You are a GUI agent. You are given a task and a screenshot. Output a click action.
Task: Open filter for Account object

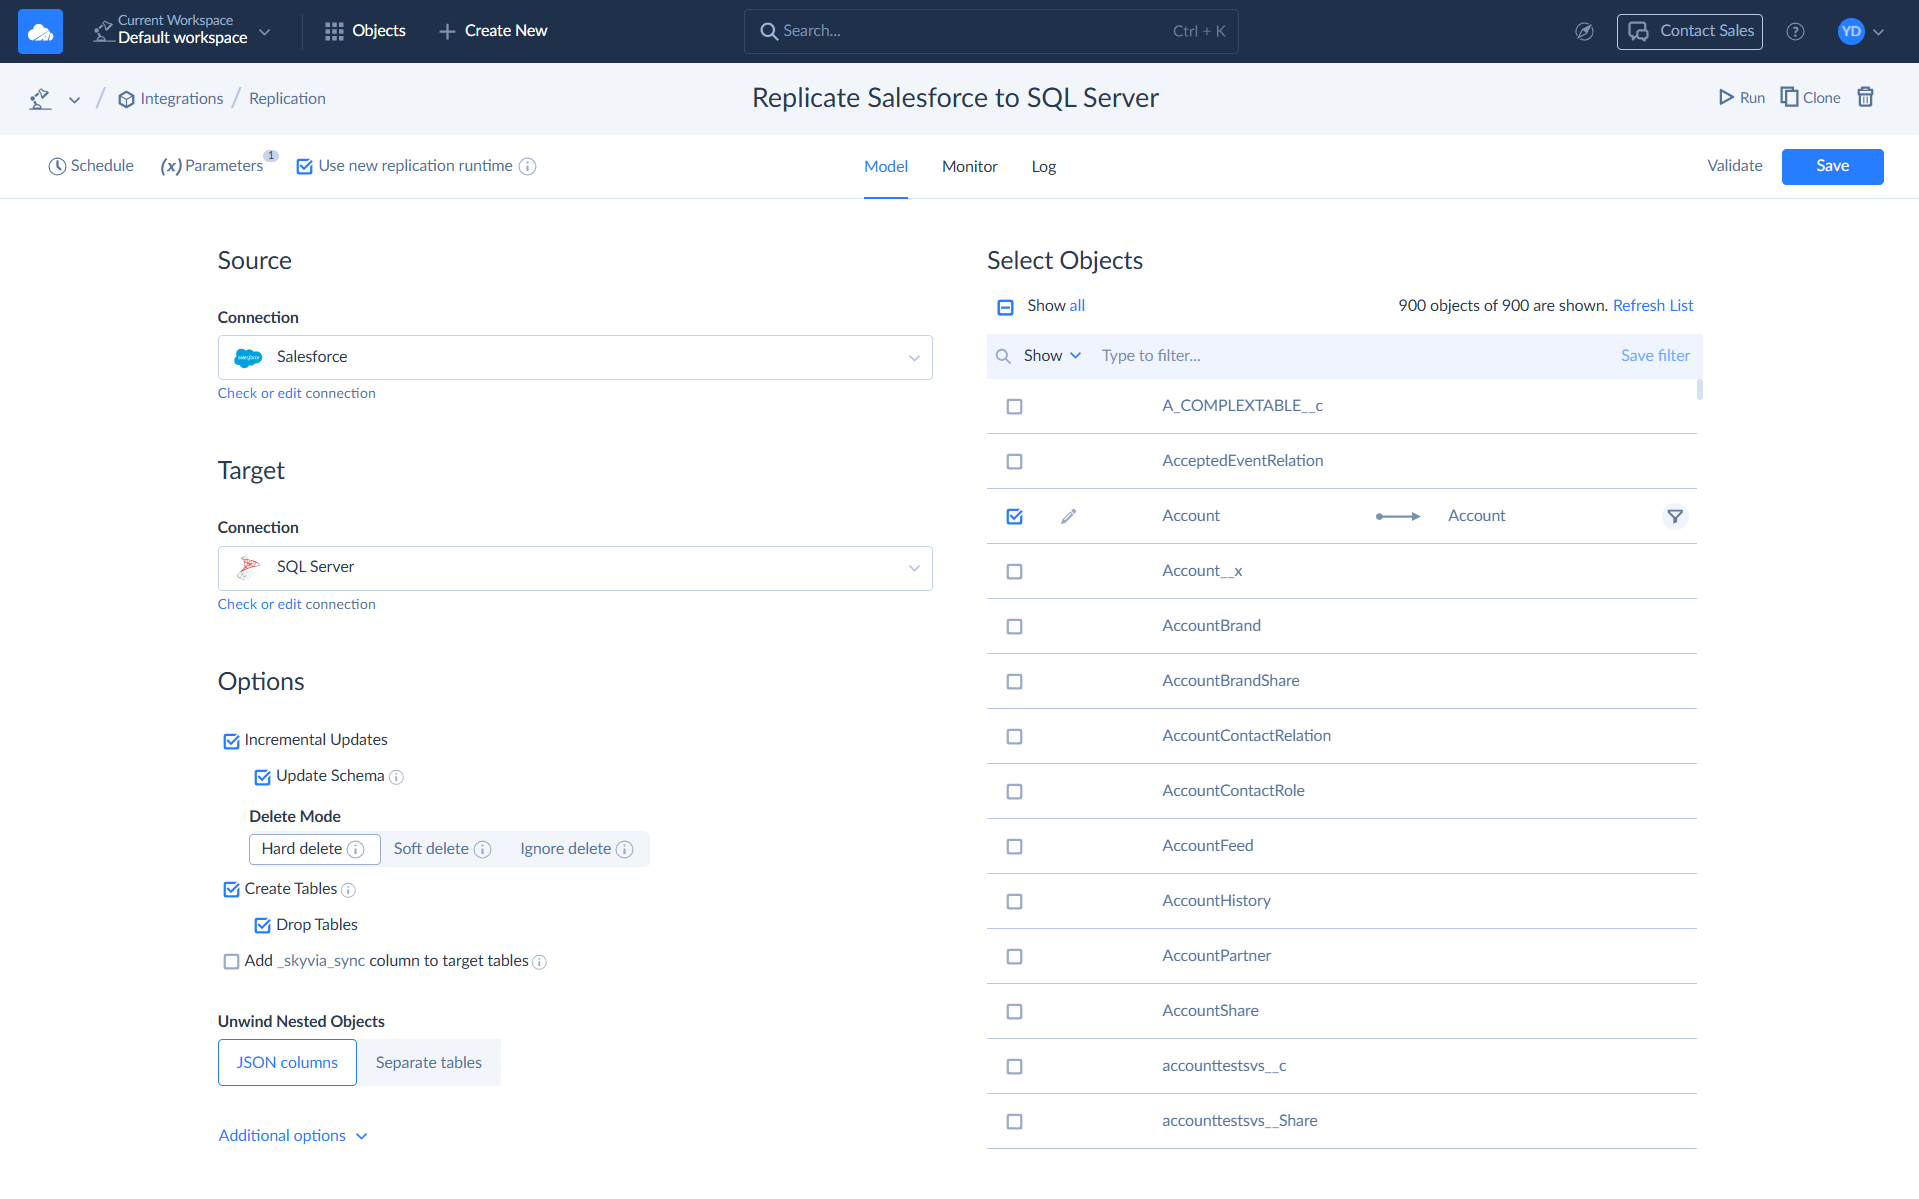coord(1675,516)
